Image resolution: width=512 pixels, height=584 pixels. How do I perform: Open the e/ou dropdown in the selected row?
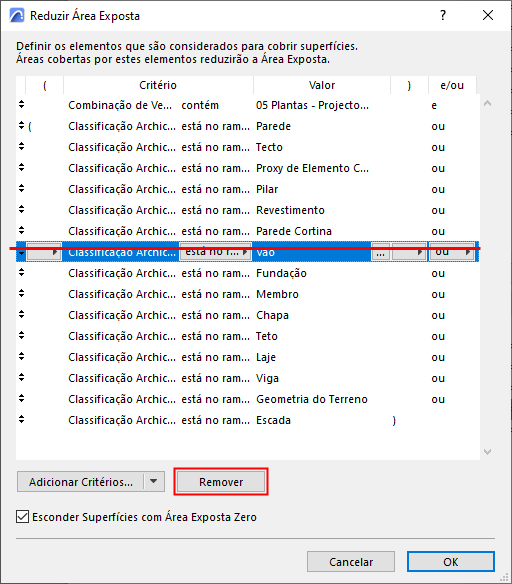452,252
